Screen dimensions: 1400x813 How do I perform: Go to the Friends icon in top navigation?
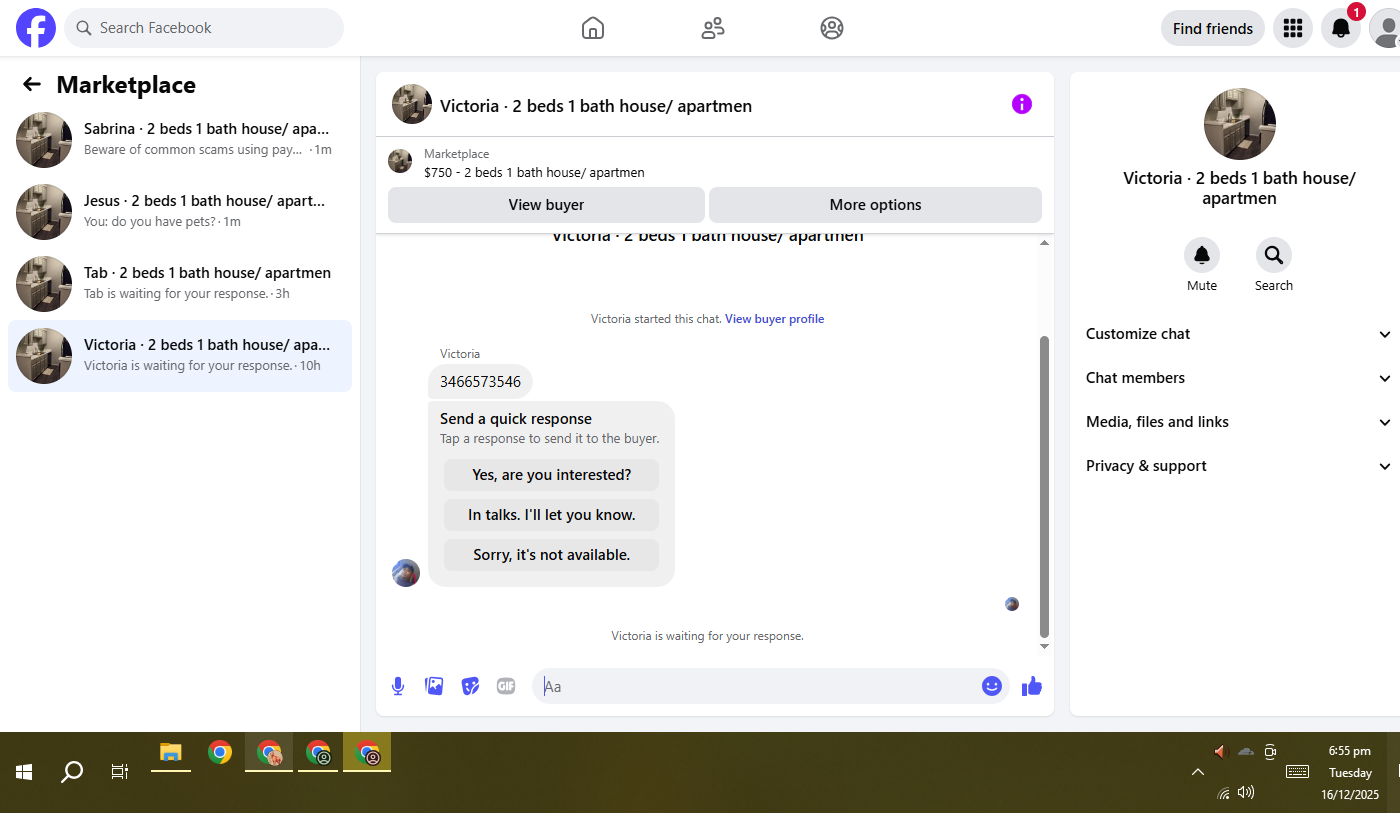[713, 28]
